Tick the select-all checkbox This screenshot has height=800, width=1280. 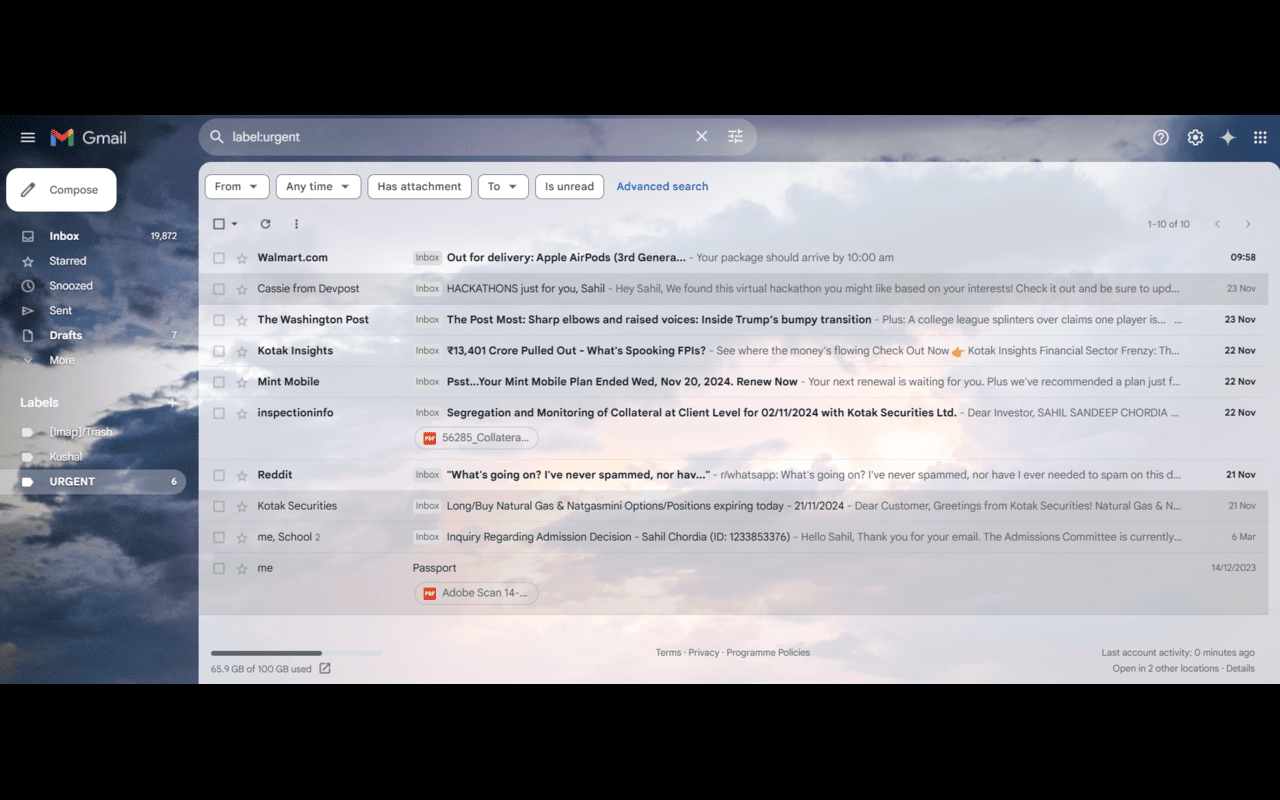point(219,224)
